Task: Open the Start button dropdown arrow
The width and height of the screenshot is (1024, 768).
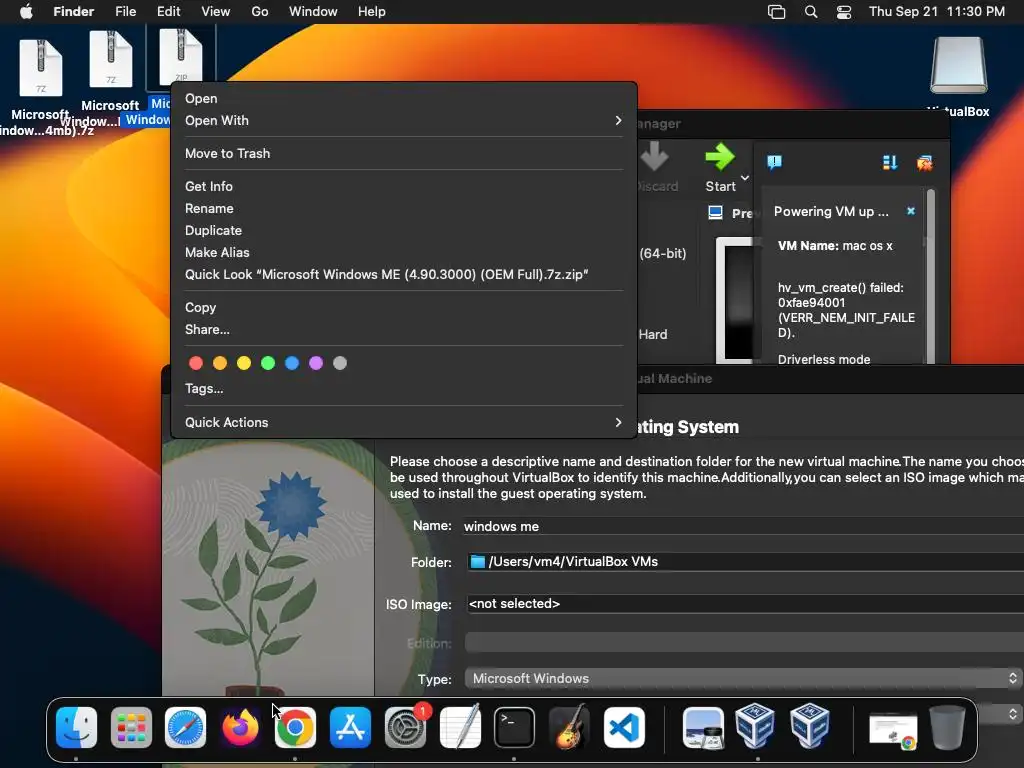Action: pyautogui.click(x=744, y=178)
